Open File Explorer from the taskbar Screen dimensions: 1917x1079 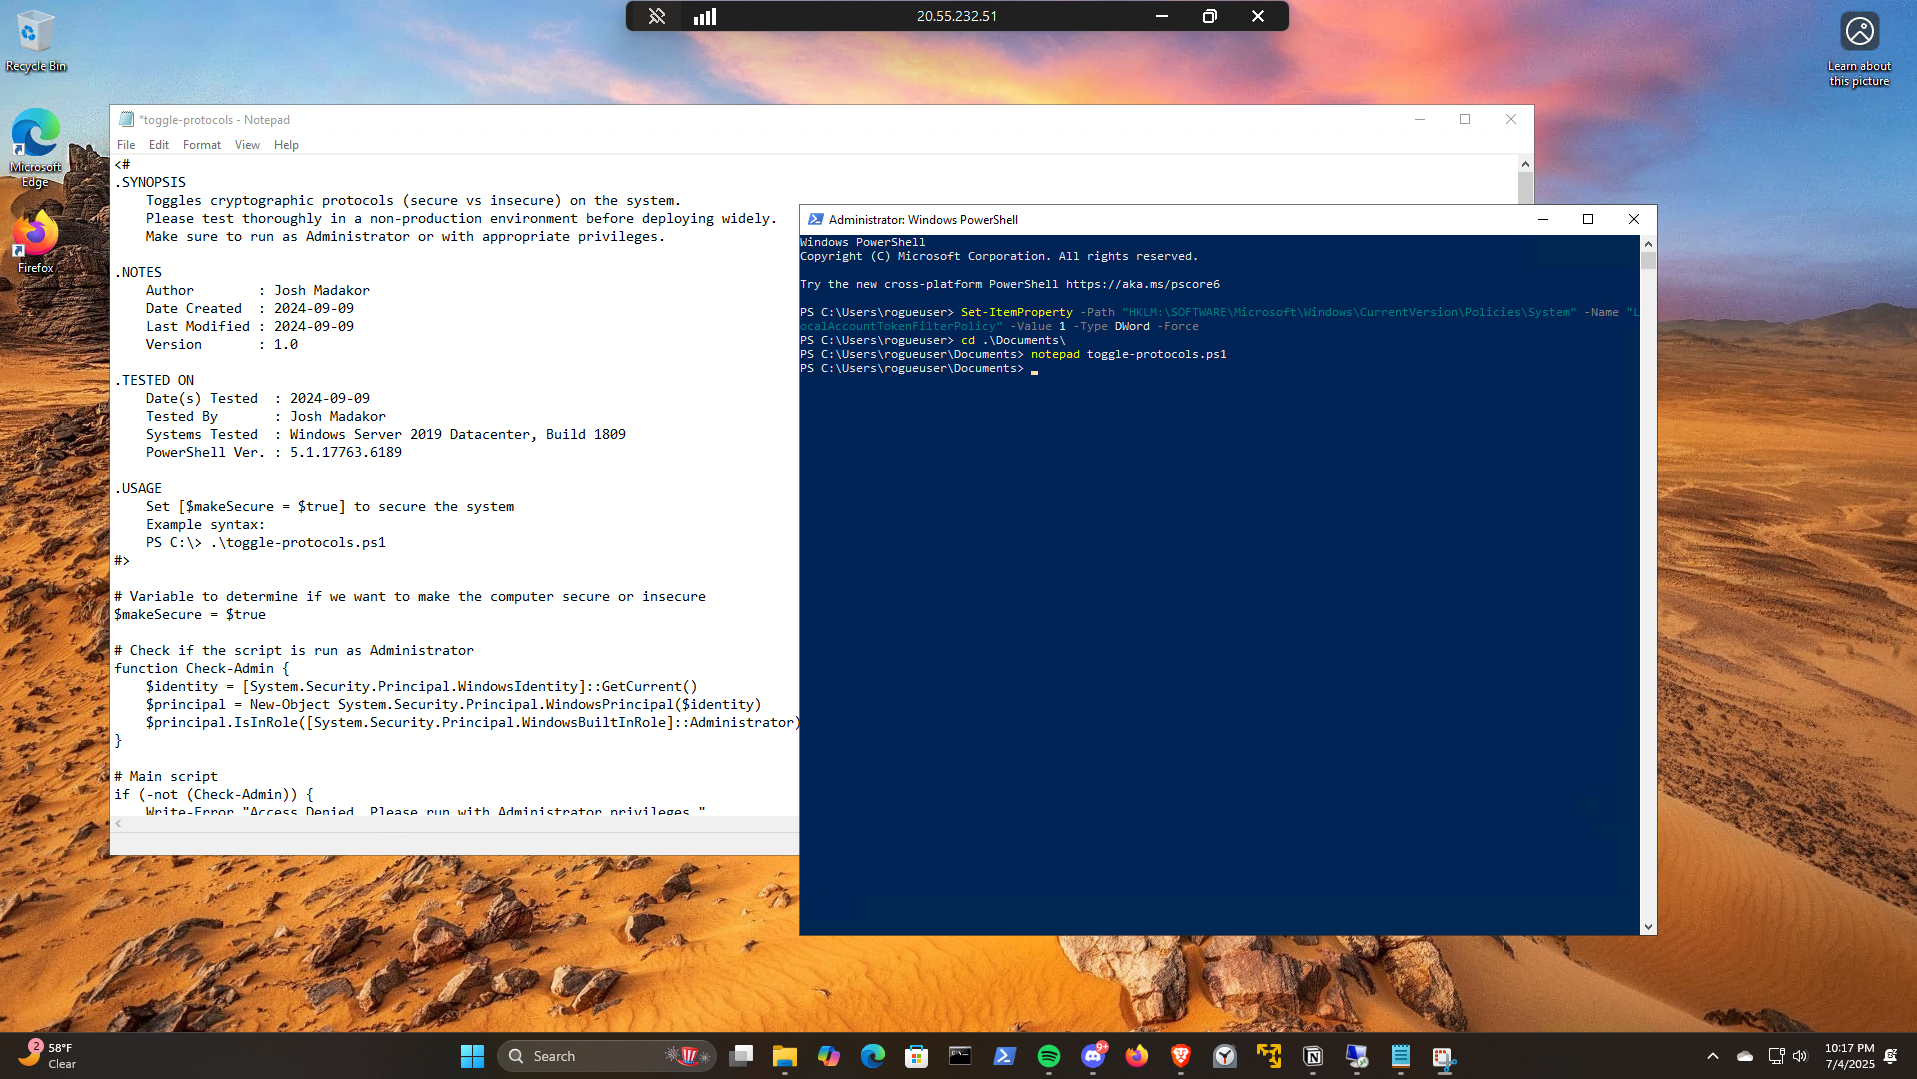coord(784,1056)
